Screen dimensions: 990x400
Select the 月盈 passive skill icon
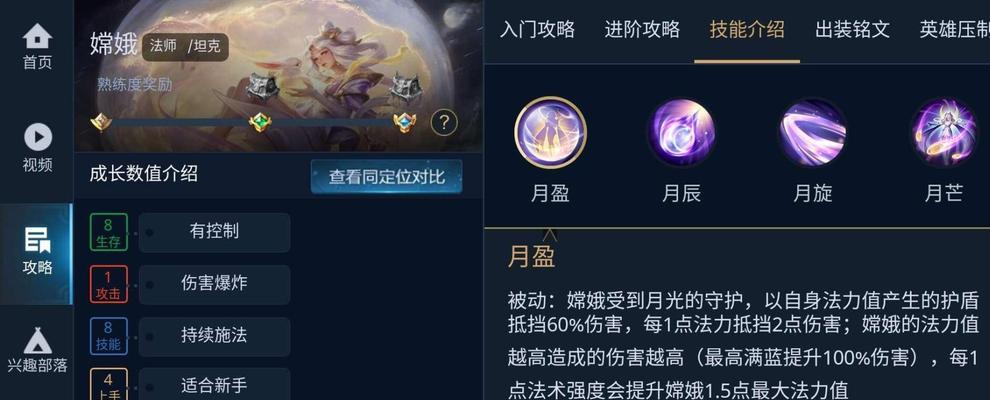click(x=551, y=132)
